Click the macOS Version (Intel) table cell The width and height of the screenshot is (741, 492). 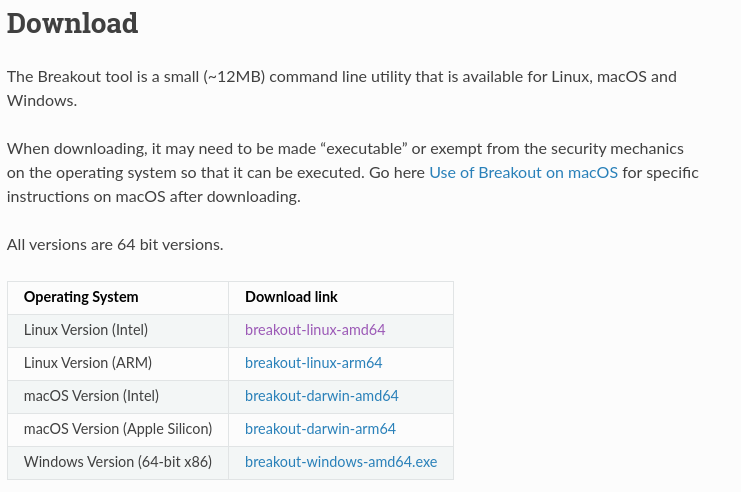pyautogui.click(x=118, y=396)
